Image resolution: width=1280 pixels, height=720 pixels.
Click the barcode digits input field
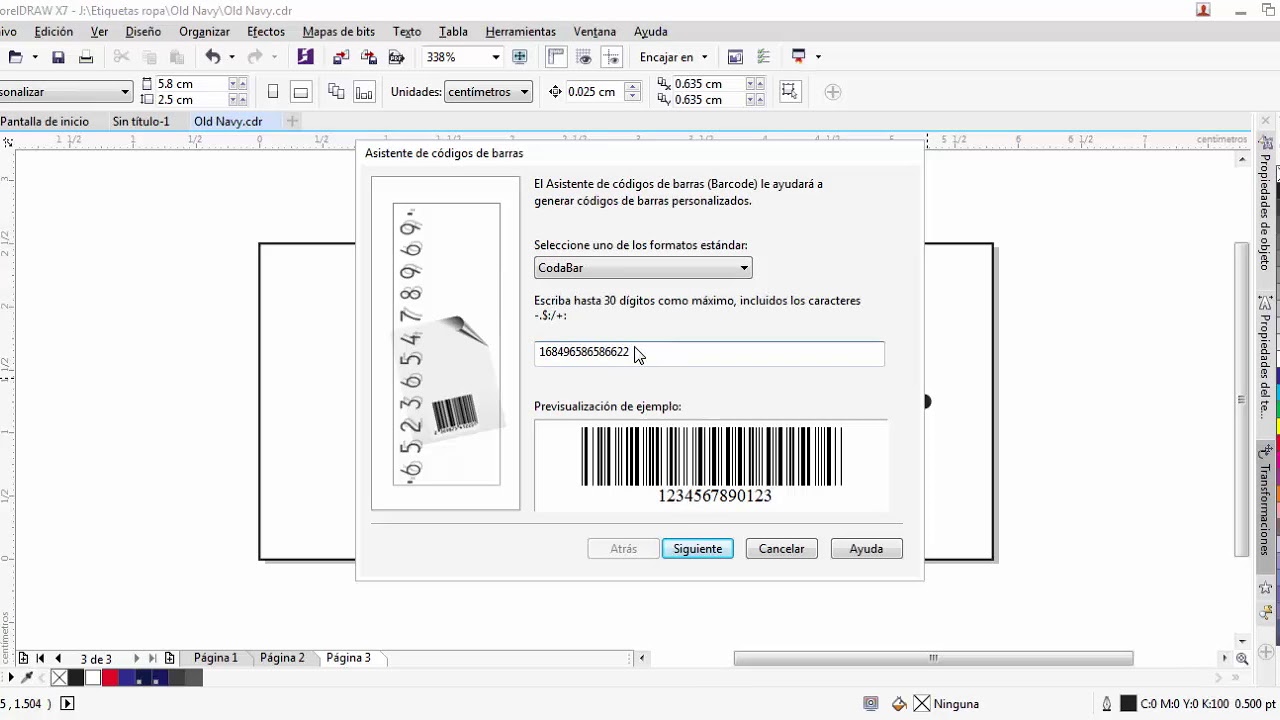click(709, 353)
